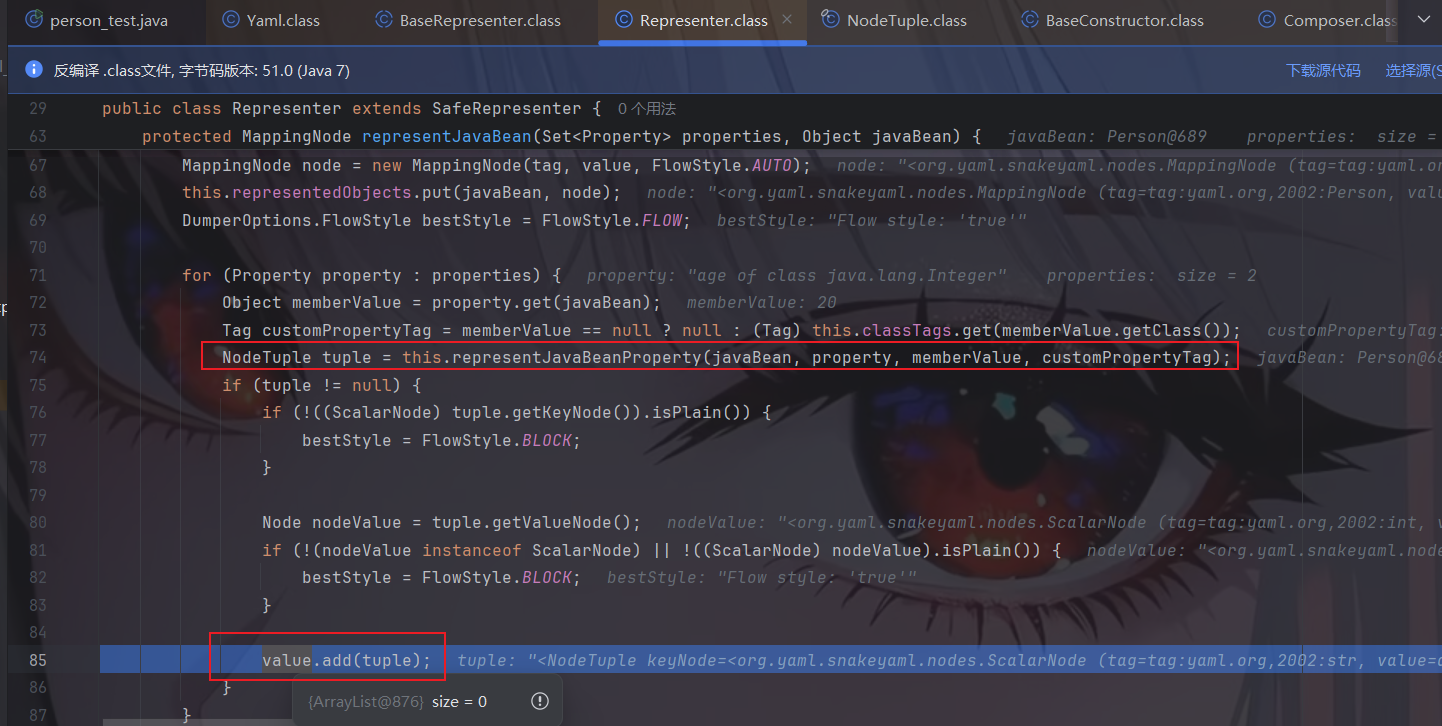Click the class icon on NodeTuple.class tab

(830, 20)
